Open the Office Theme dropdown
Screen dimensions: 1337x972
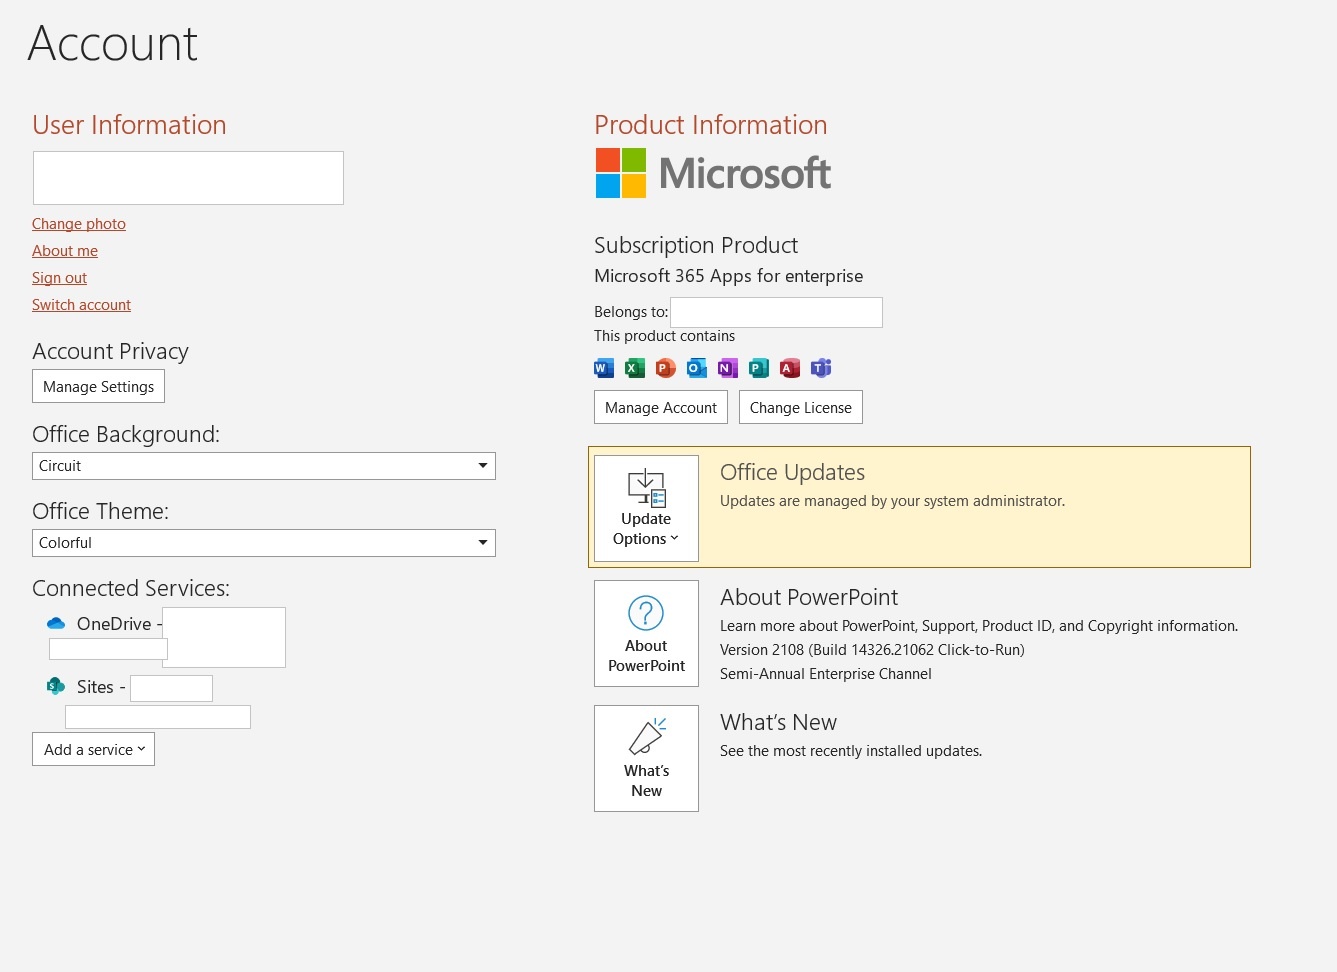click(264, 543)
